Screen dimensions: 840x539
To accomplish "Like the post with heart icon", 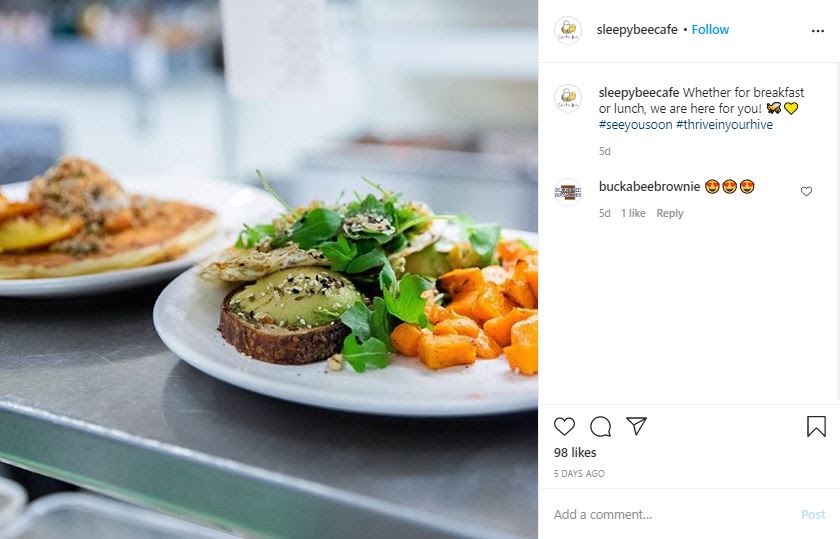I will (564, 426).
